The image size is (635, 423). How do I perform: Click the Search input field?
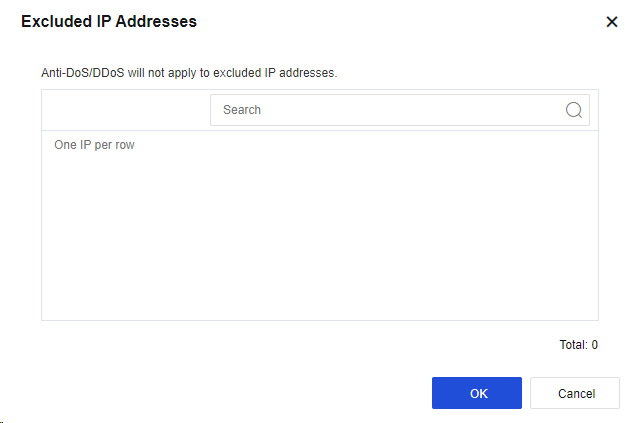[x=390, y=110]
